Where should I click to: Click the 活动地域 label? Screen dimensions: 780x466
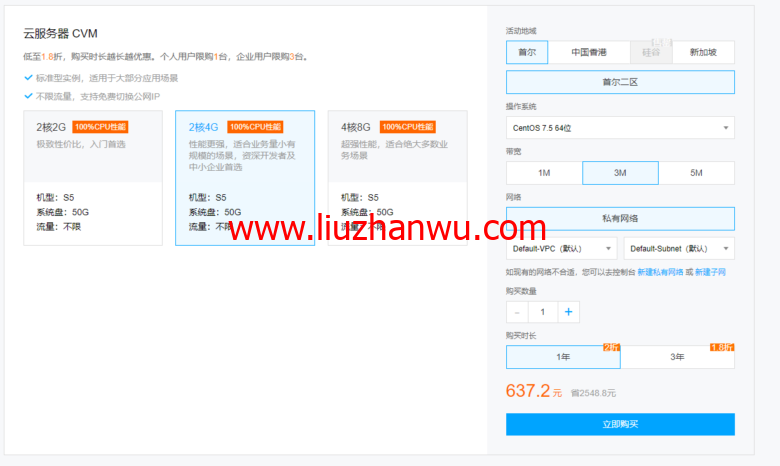521,31
